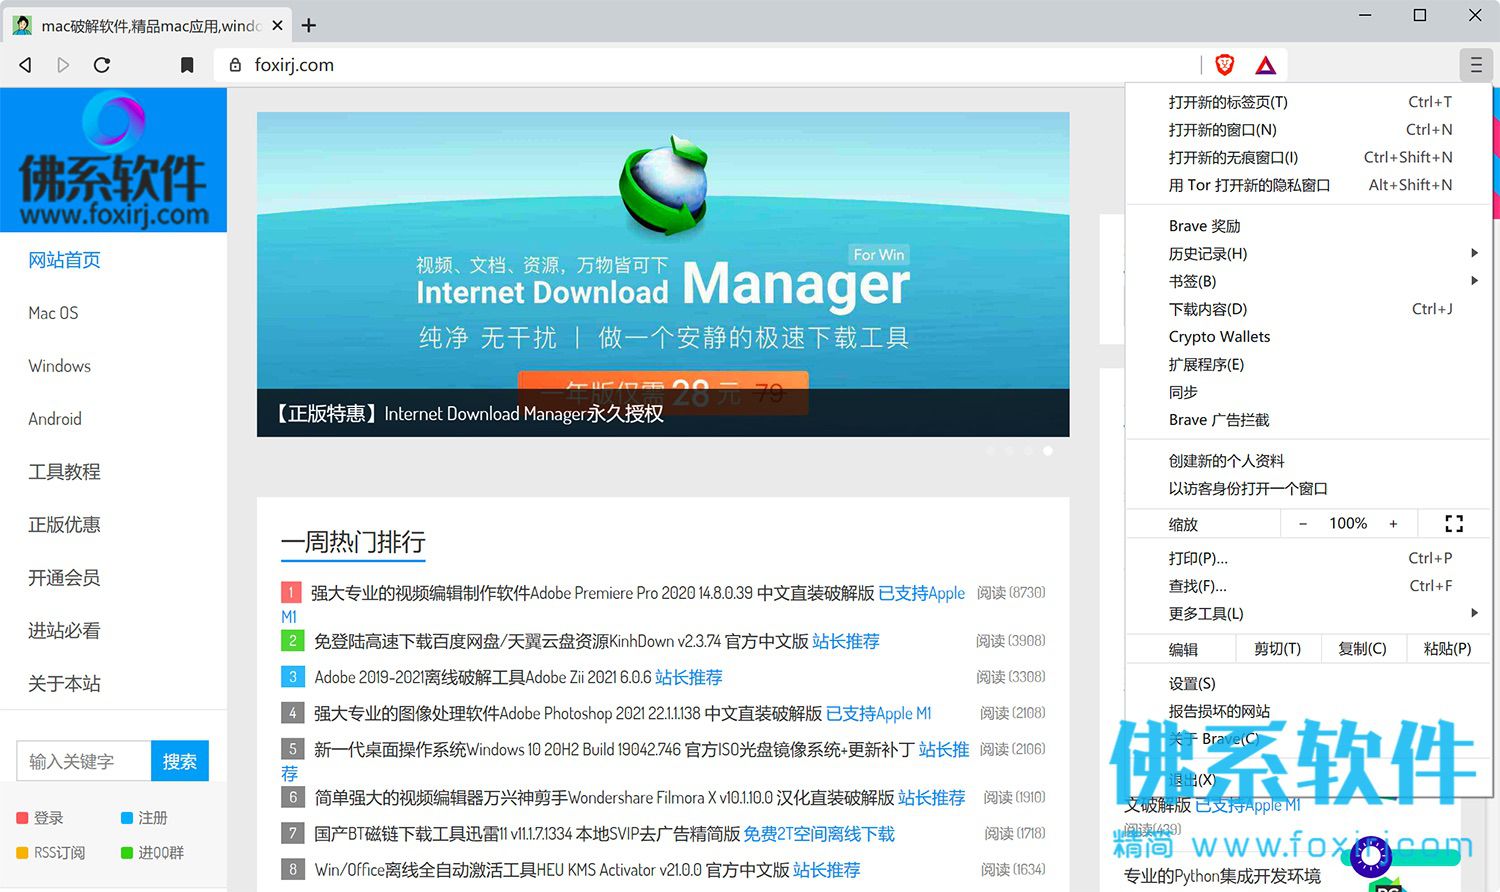
Task: Reload the page with the refresh icon
Action: click(x=102, y=65)
